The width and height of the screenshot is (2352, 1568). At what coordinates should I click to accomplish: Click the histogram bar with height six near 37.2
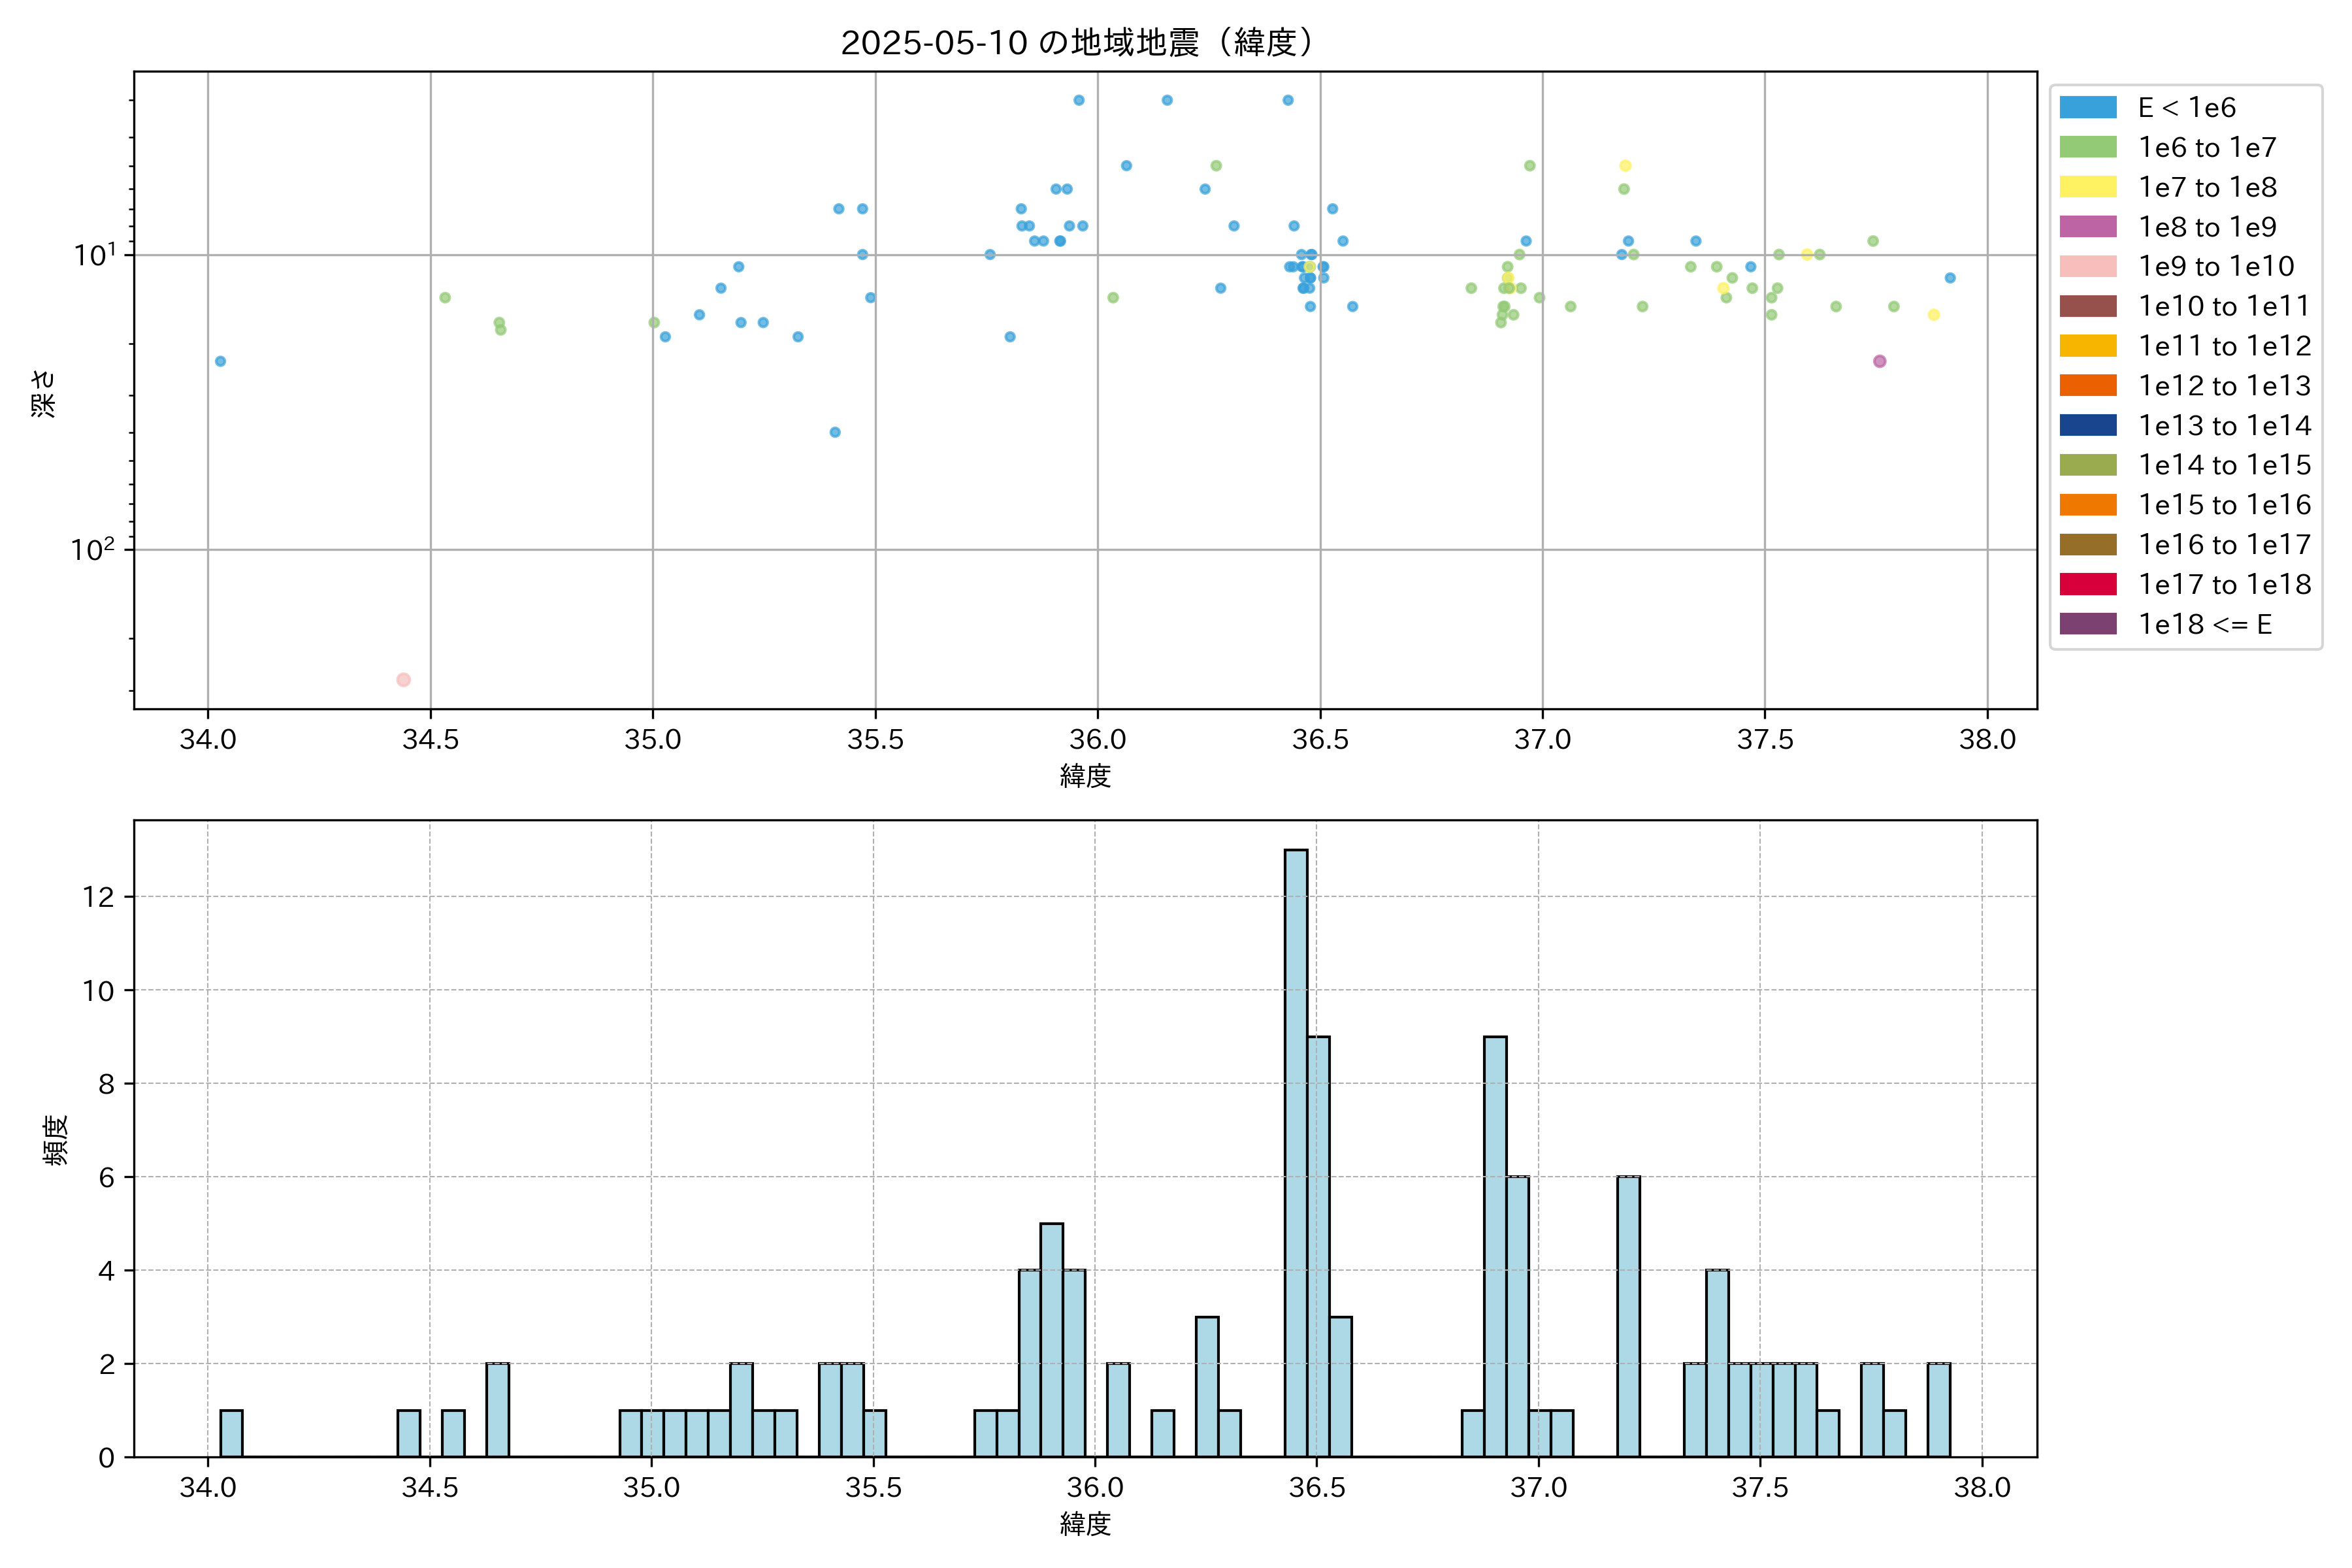(x=1628, y=1316)
